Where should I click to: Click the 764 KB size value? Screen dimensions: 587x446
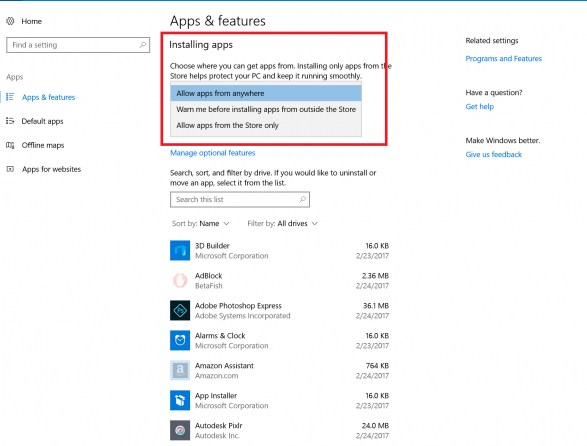[x=377, y=365]
